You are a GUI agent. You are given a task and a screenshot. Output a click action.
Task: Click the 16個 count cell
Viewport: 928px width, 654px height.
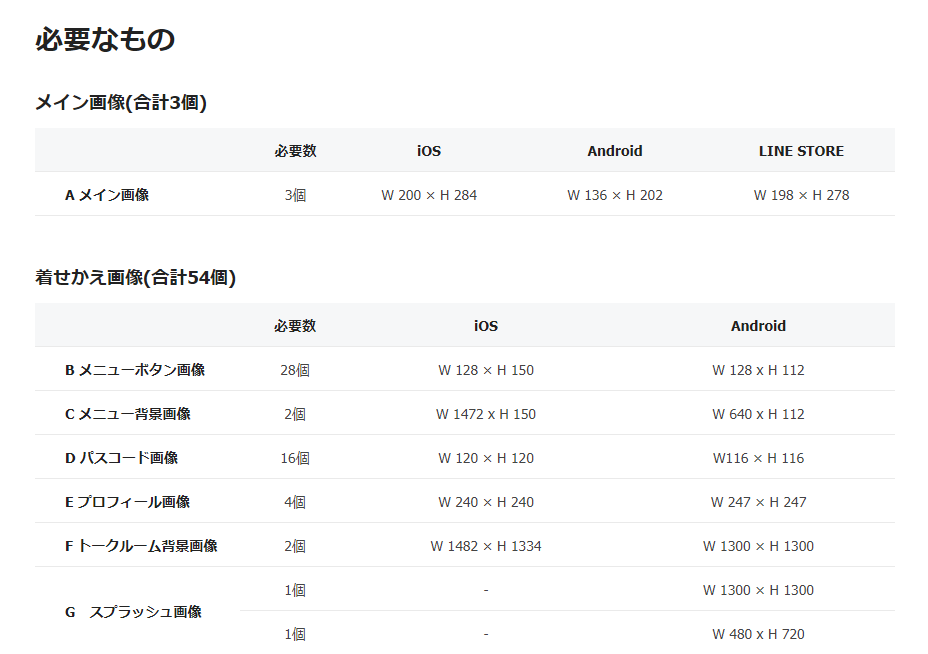pos(295,458)
